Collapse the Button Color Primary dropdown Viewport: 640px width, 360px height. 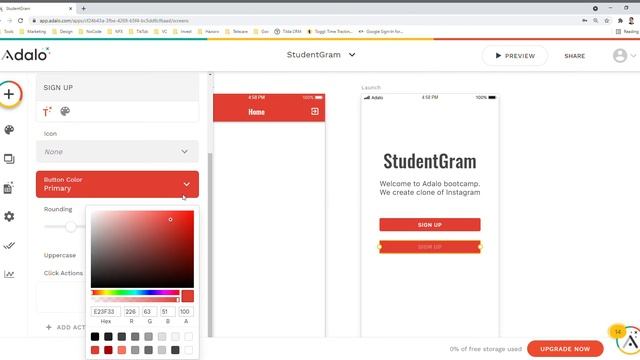pos(118,184)
